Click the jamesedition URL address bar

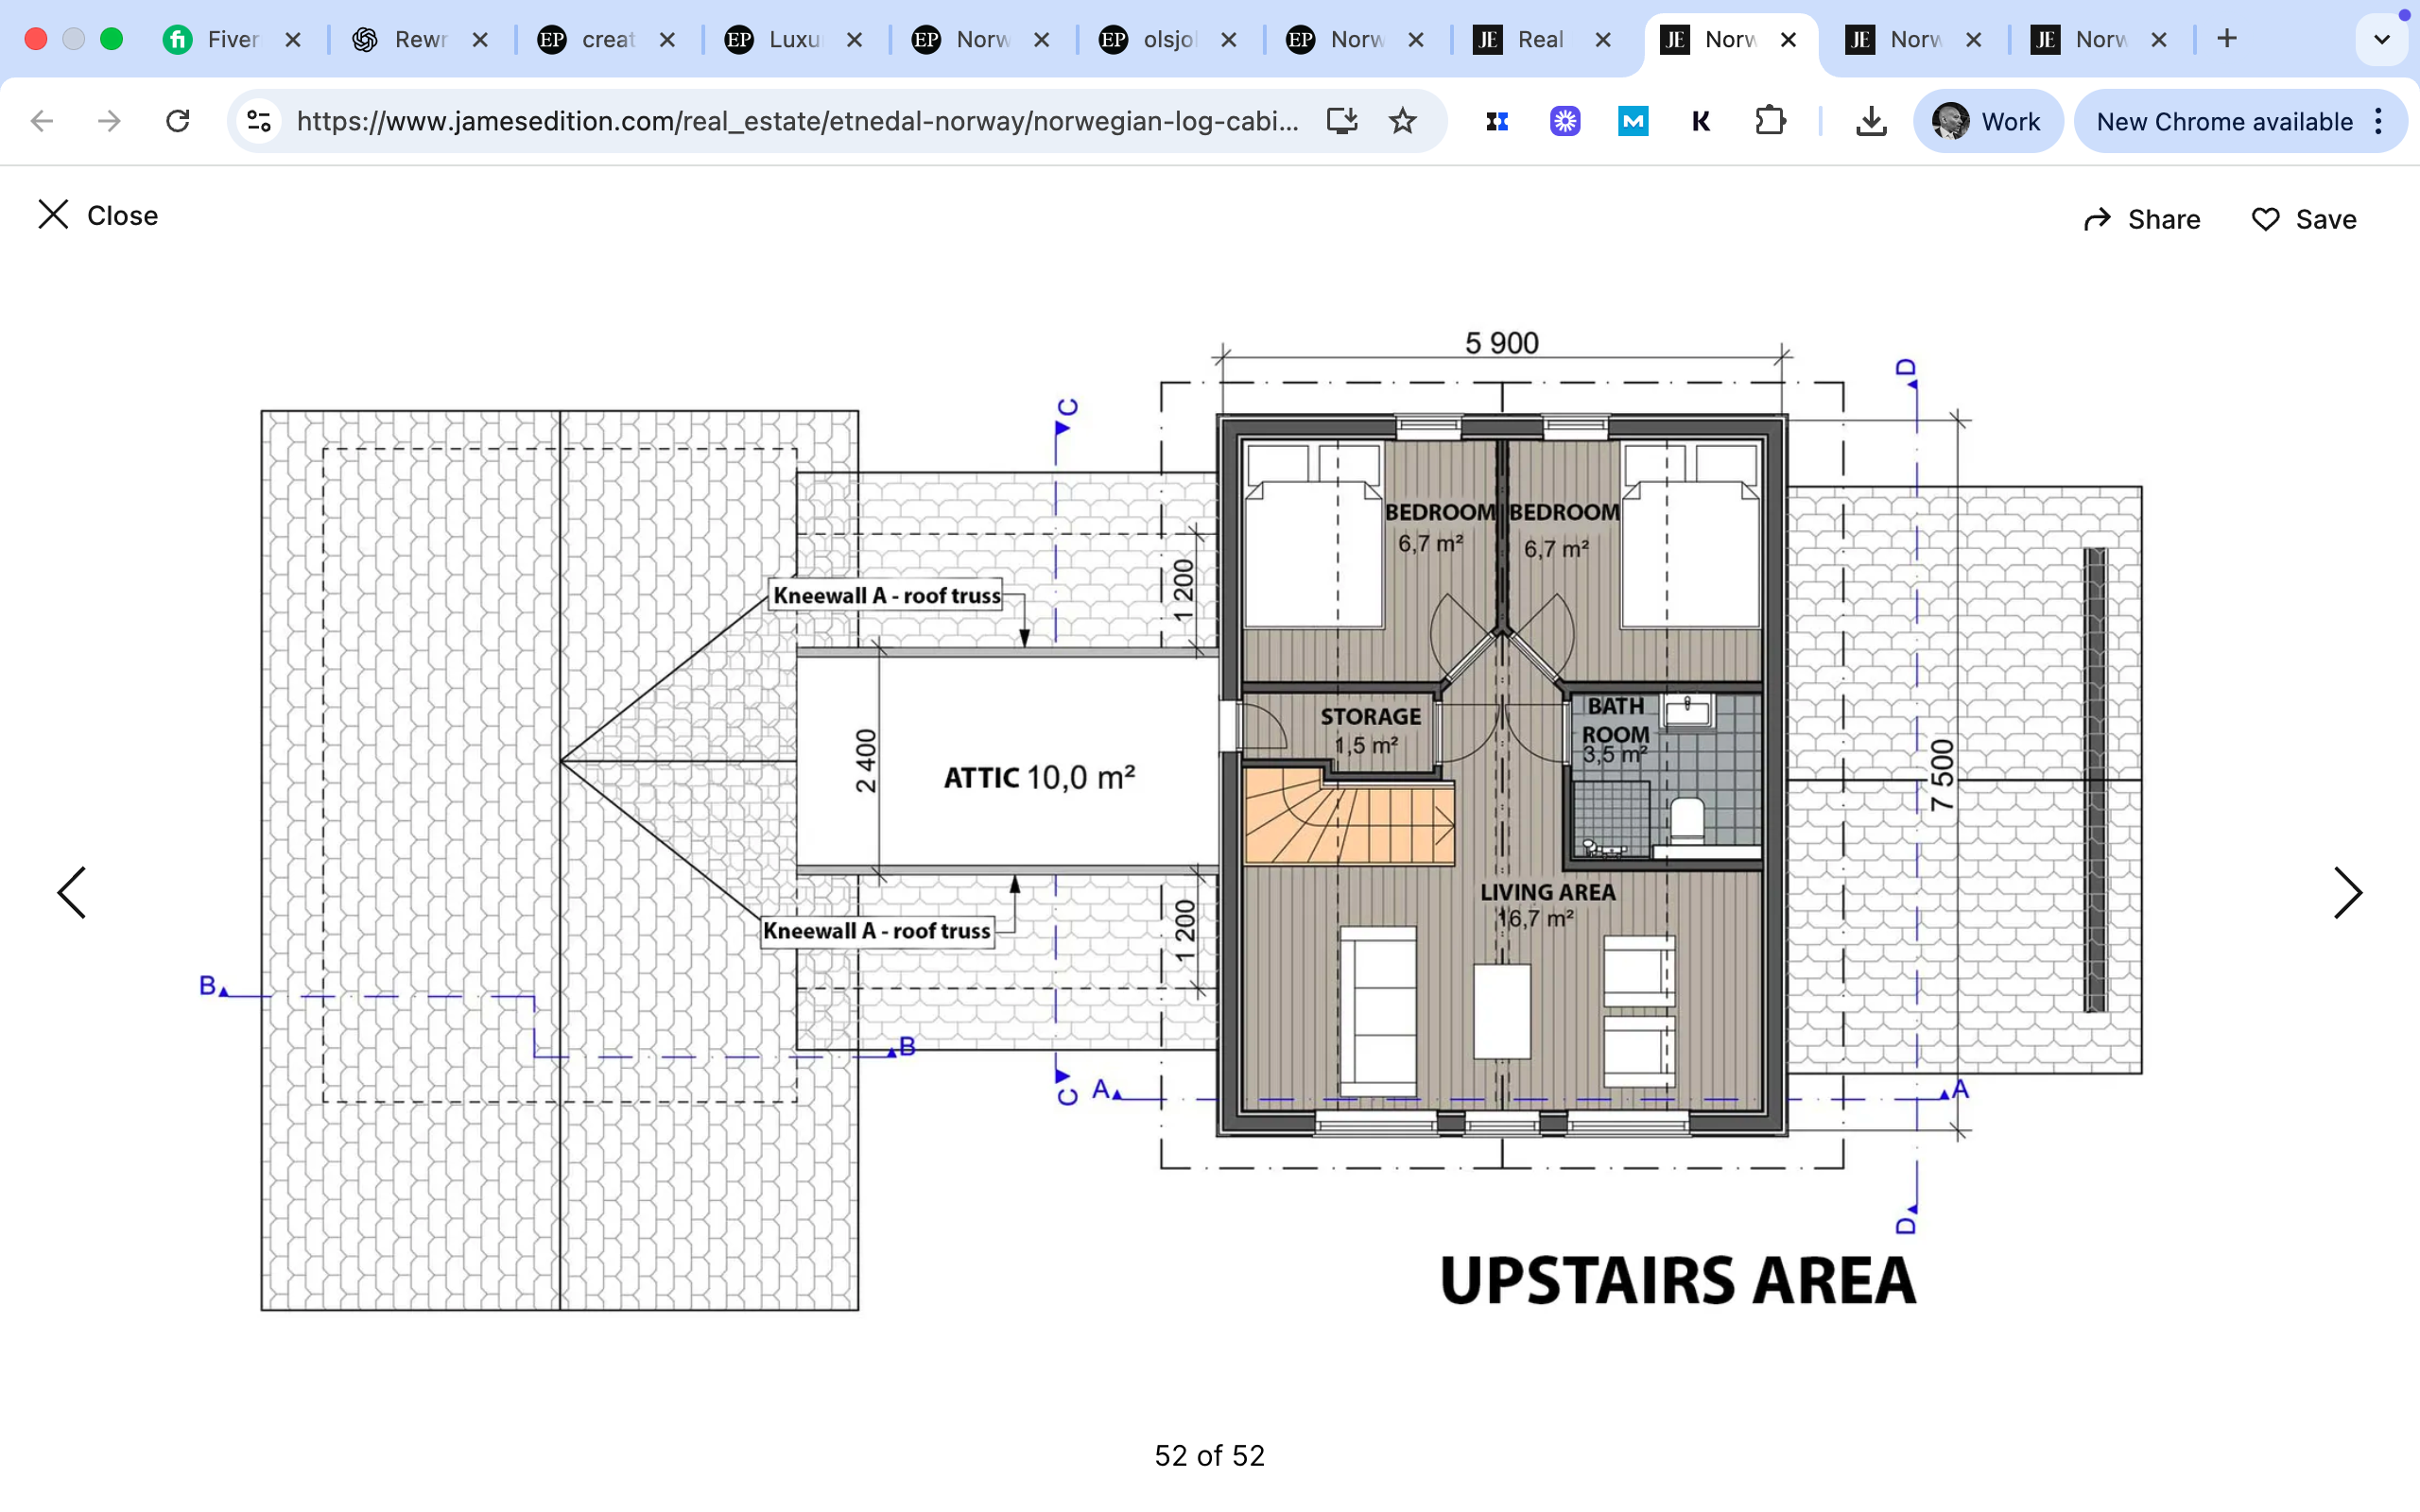click(x=797, y=121)
